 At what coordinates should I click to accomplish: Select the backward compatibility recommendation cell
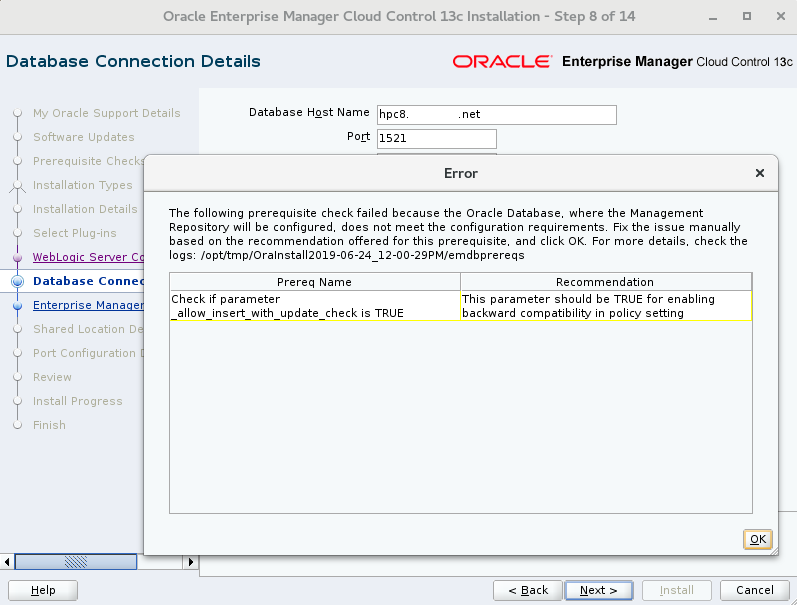(x=606, y=306)
